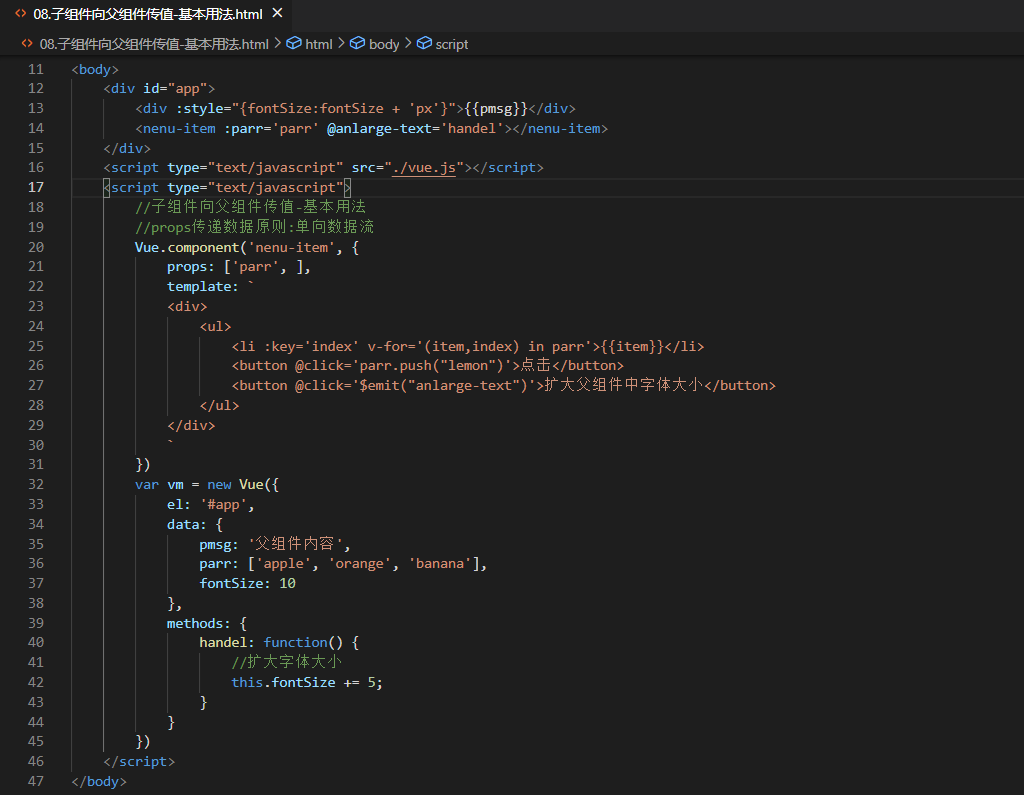Viewport: 1024px width, 795px height.
Task: Open the file name breadcrumb item
Action: coord(154,44)
